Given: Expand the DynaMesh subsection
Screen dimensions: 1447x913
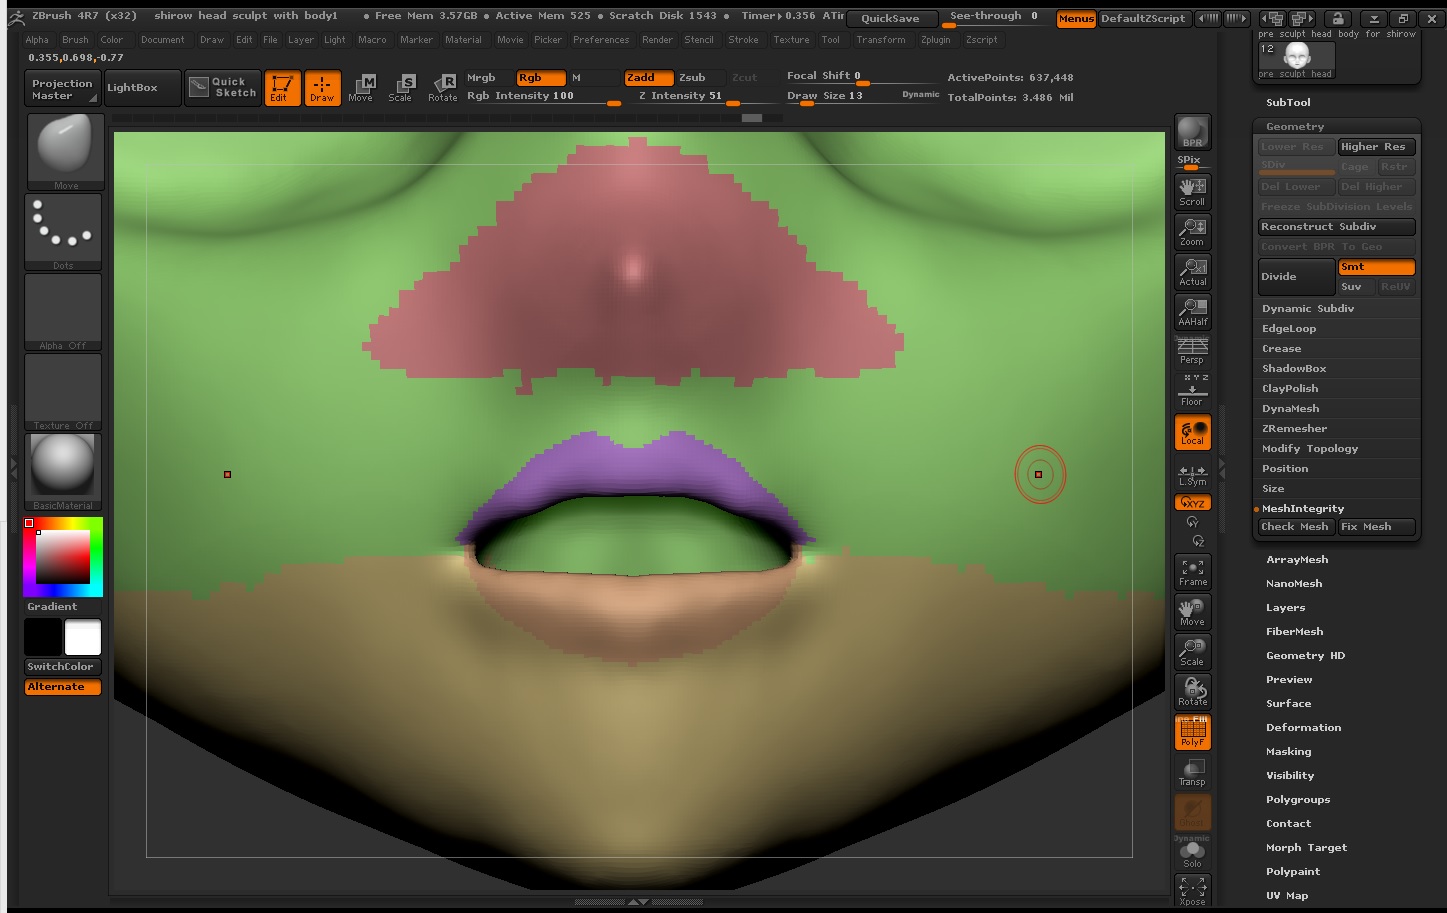Looking at the screenshot, I should click(x=1290, y=408).
